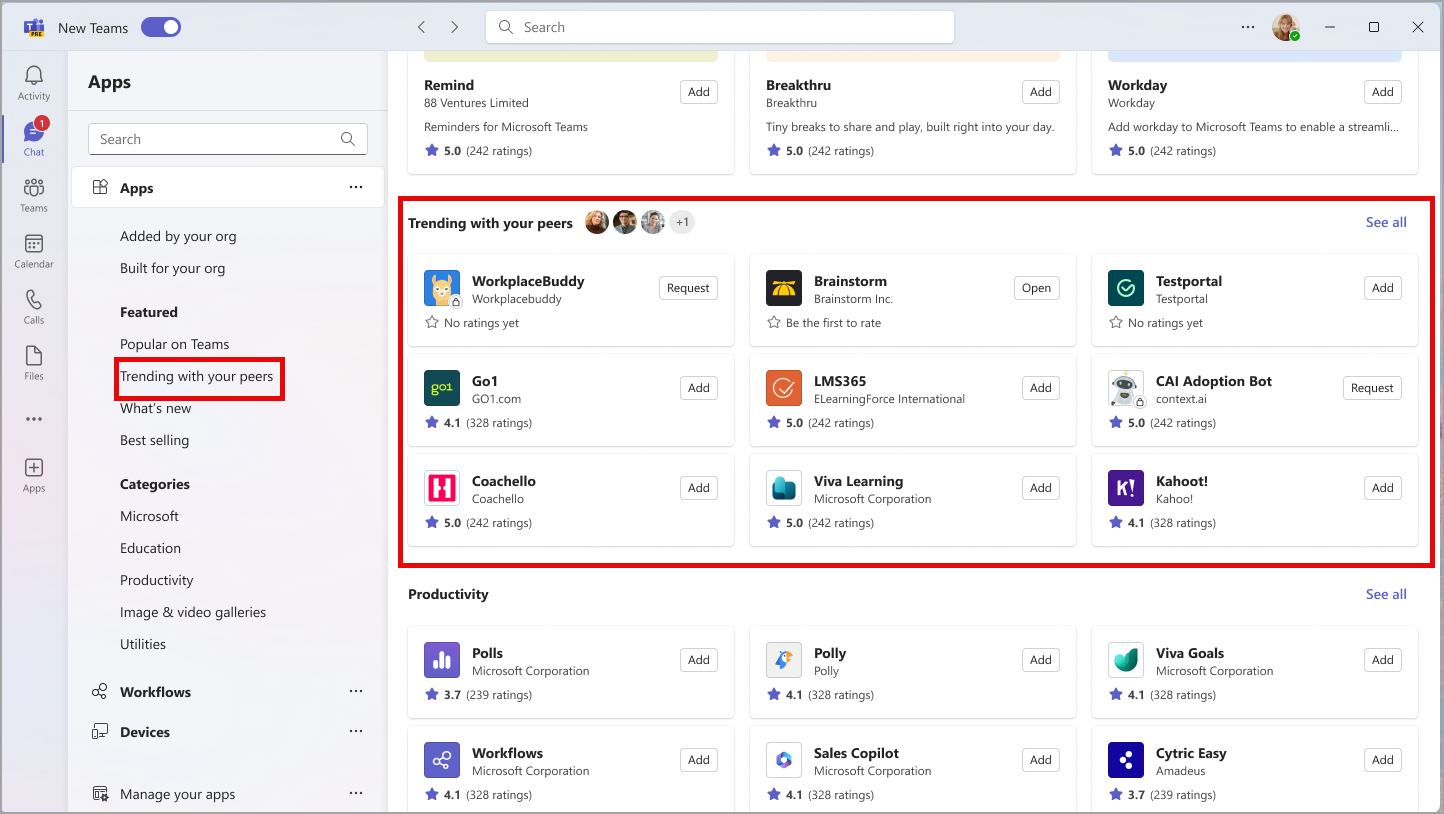Open the Productivity category in sidebar

point(156,580)
